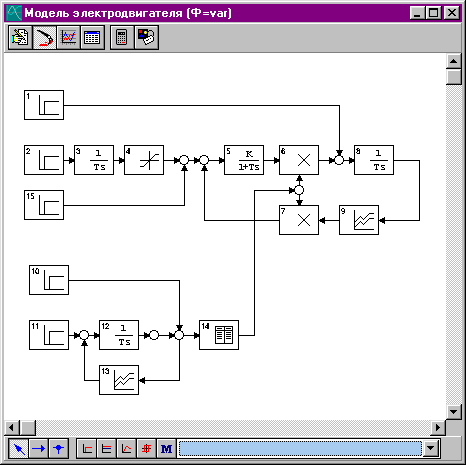Select multiplier block 7
Screen dimensions: 466x465
tap(299, 220)
